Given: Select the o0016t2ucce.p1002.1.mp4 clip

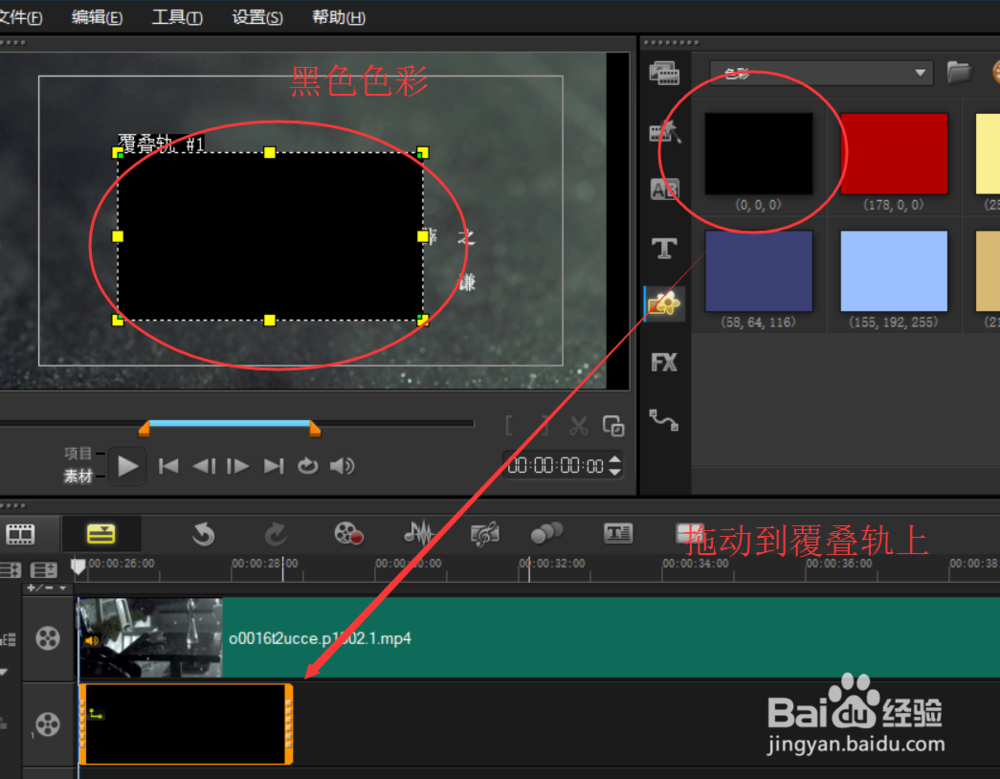Looking at the screenshot, I should (x=539, y=638).
